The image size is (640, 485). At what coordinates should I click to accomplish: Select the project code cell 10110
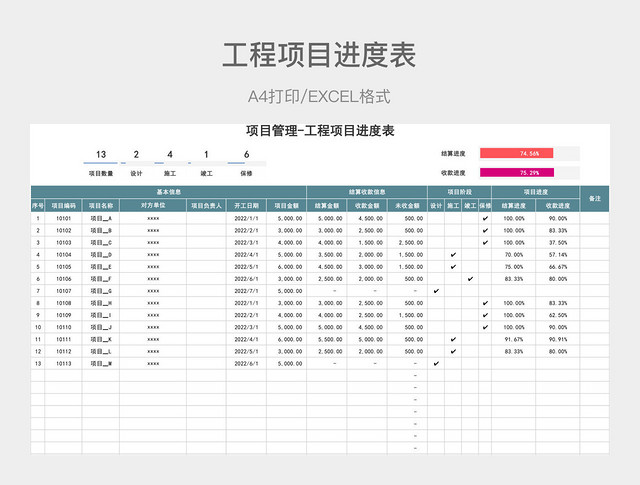64,327
